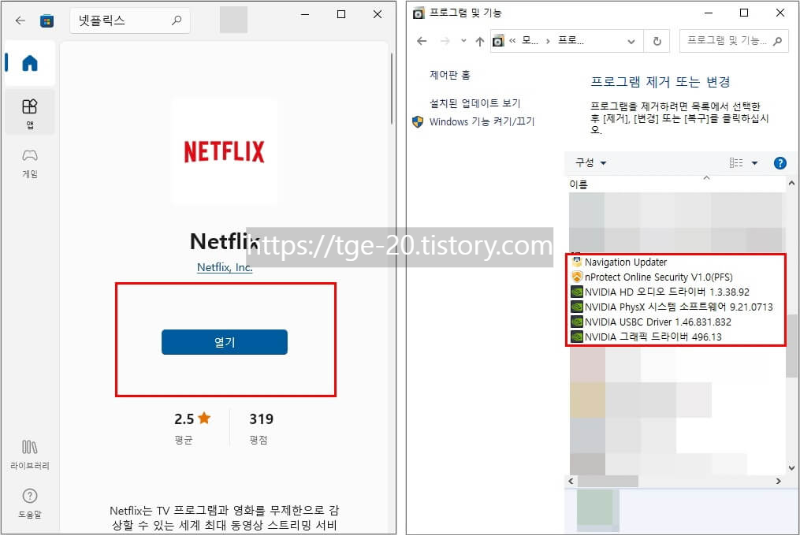
Task: Close the Microsoft Store window
Action: (377, 14)
